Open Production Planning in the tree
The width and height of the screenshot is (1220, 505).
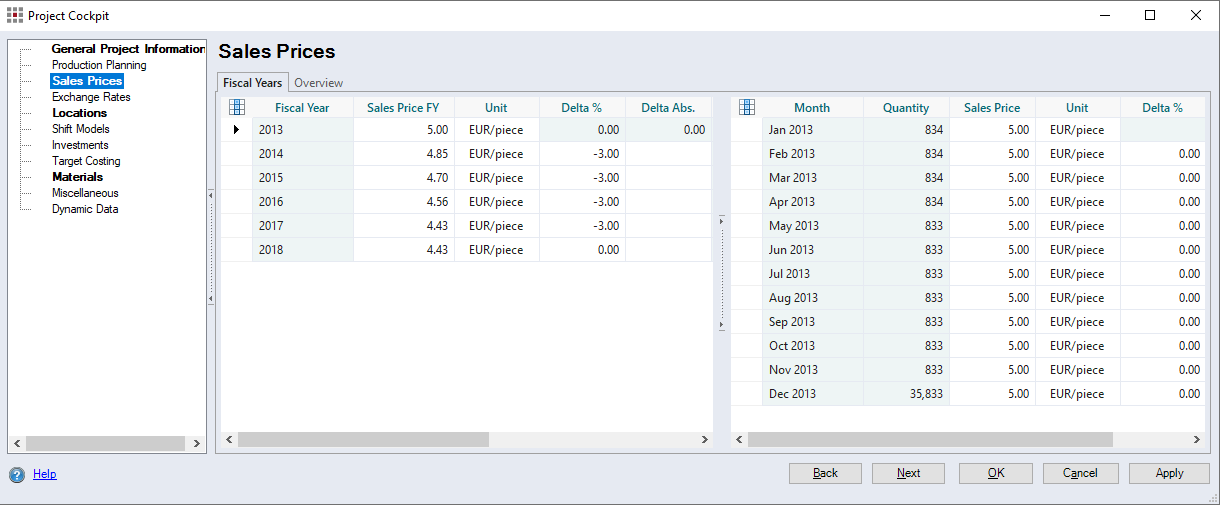click(x=99, y=65)
